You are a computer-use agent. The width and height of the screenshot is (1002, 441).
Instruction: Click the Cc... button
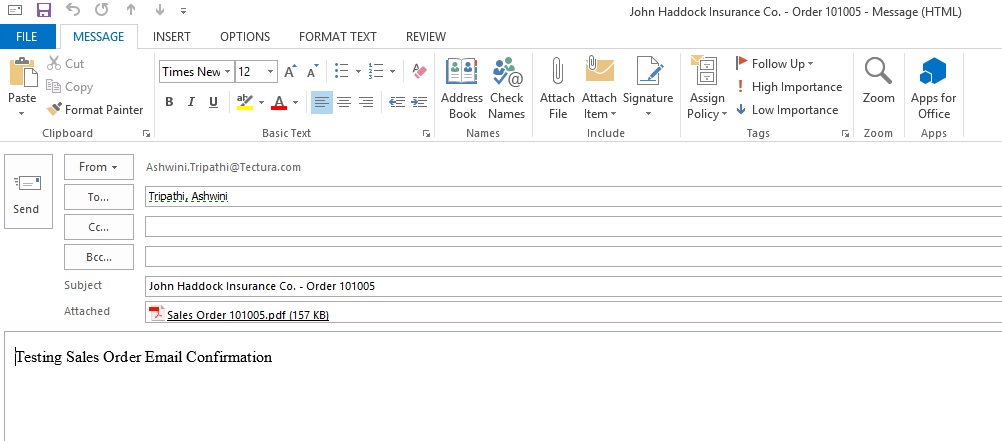click(99, 227)
